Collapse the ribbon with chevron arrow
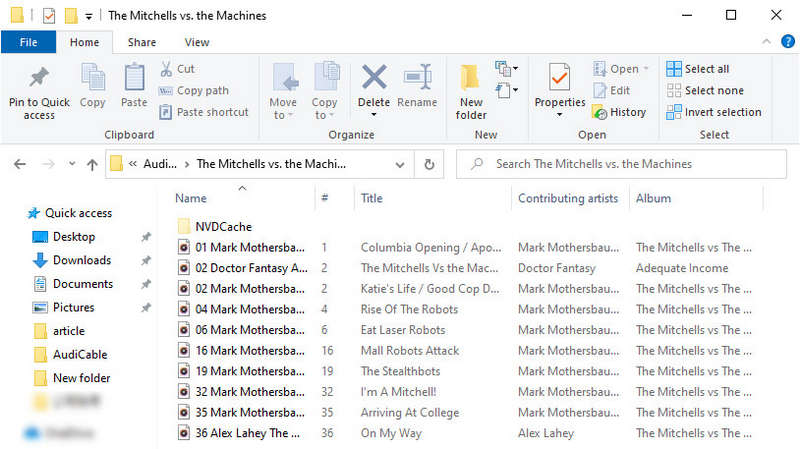Screen dimensions: 800x449 coord(766,41)
